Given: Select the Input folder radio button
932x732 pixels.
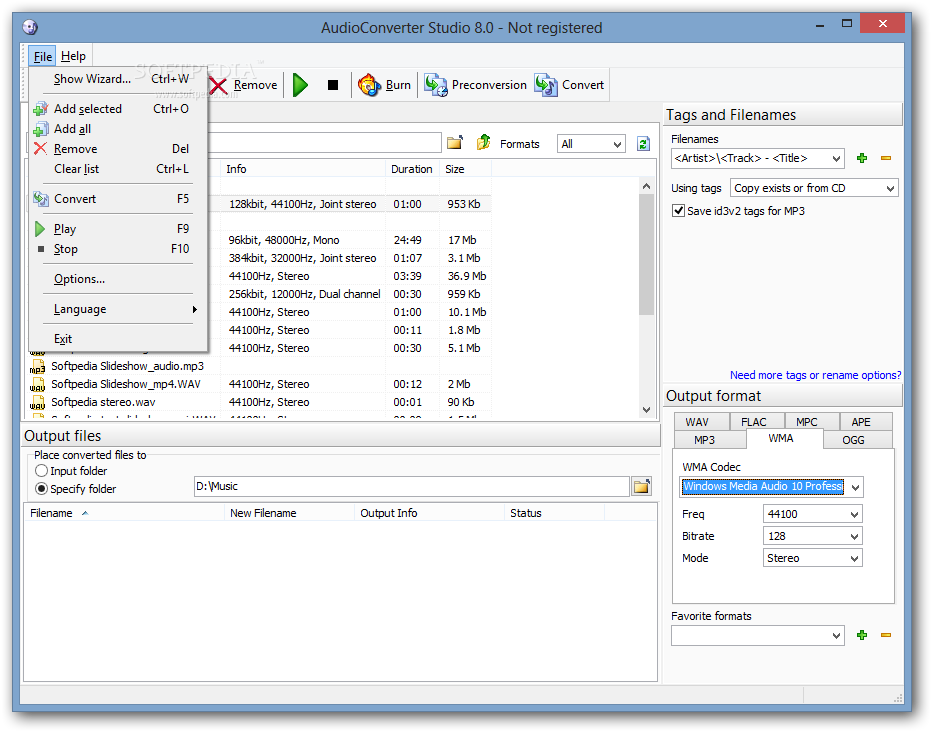Looking at the screenshot, I should (41, 471).
